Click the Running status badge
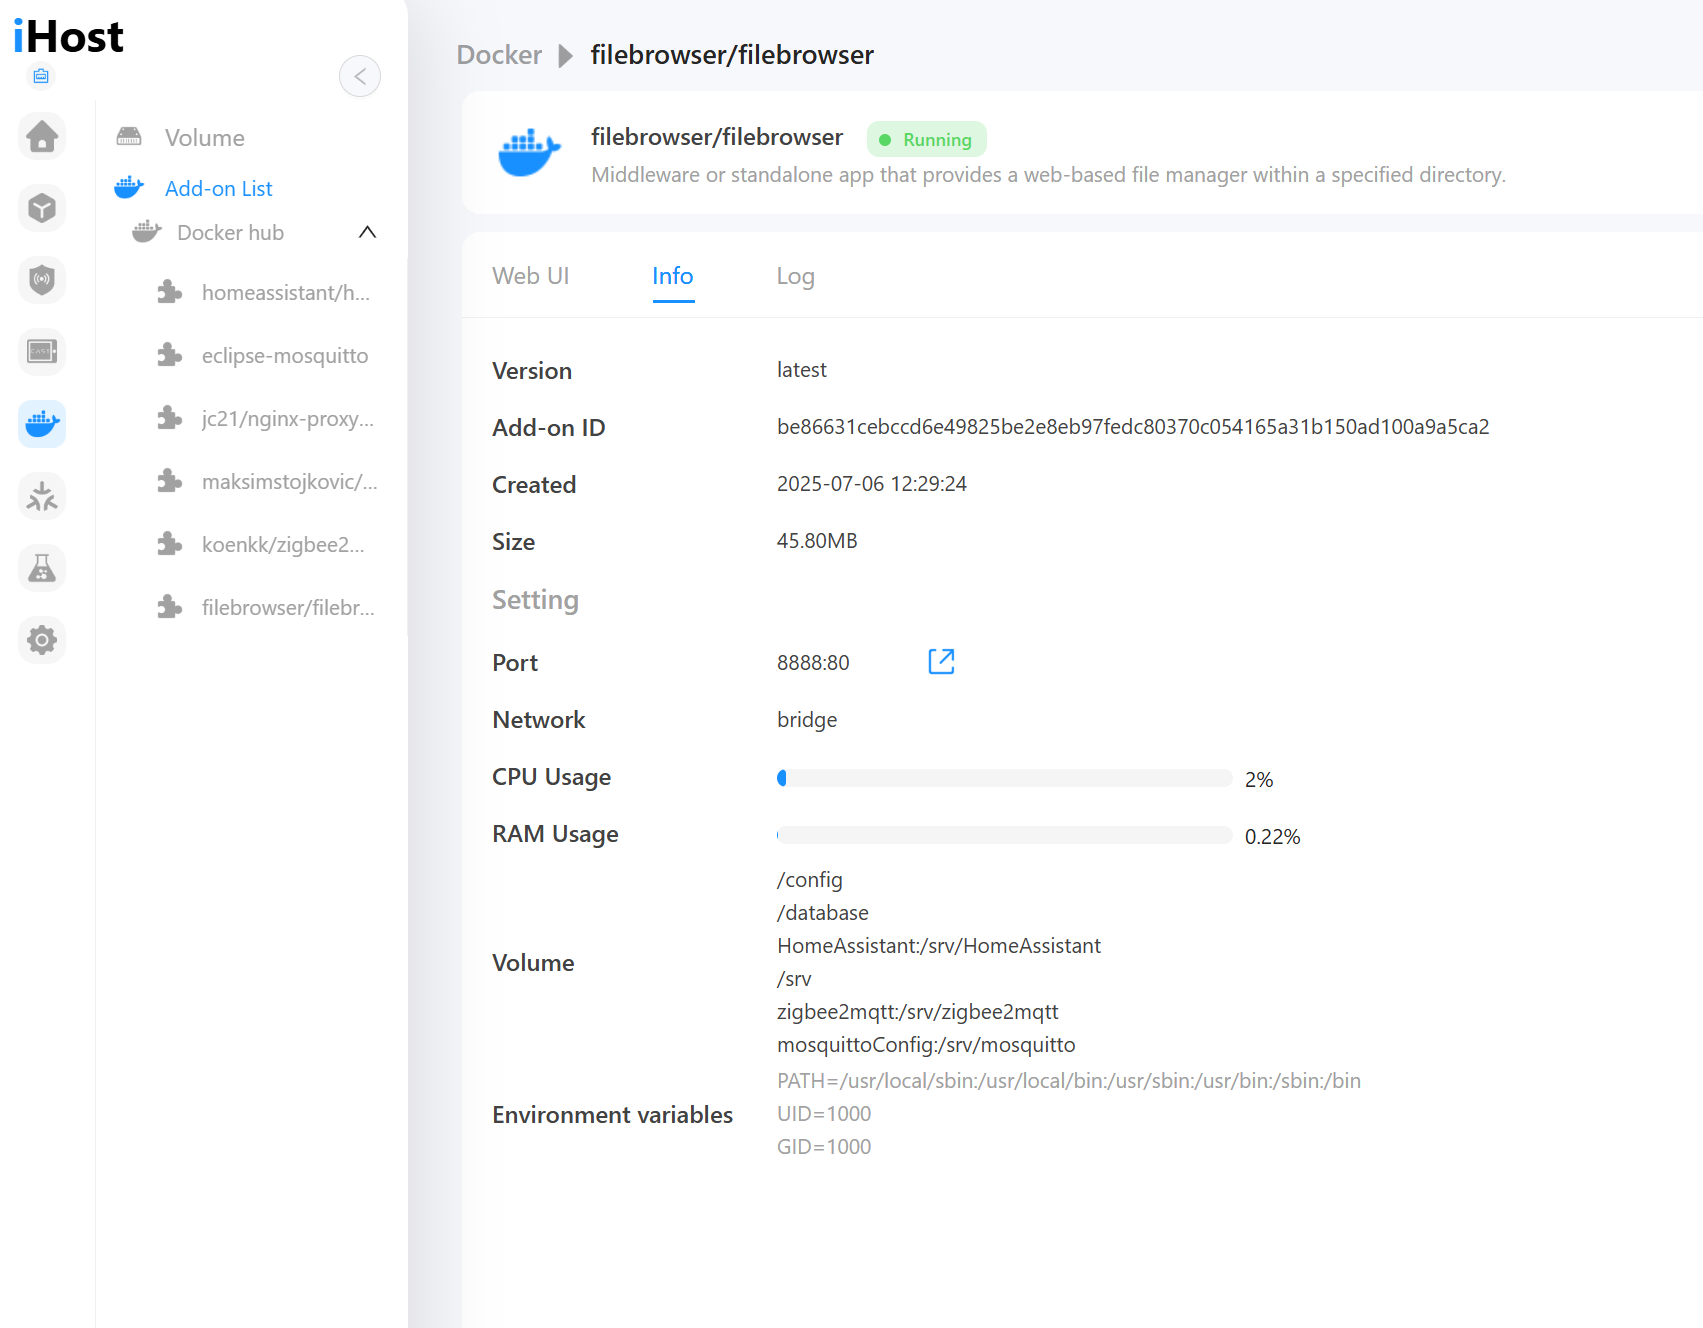1703x1328 pixels. (926, 139)
